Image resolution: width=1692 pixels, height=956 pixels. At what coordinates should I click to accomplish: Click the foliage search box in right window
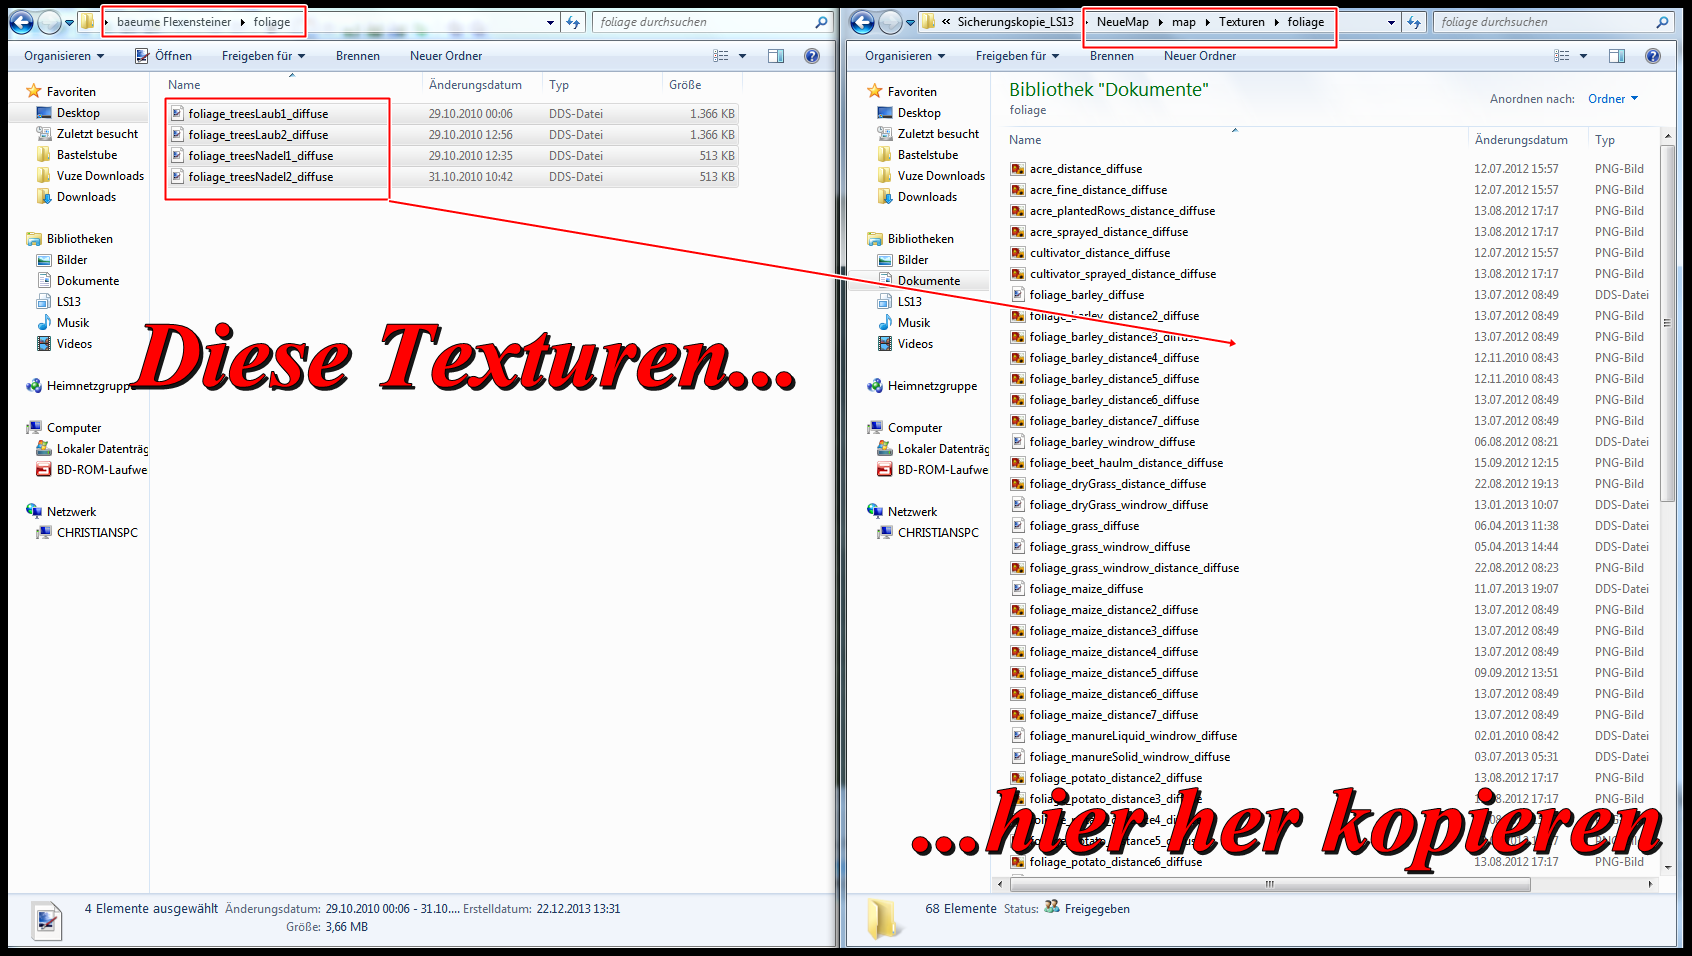click(1545, 22)
